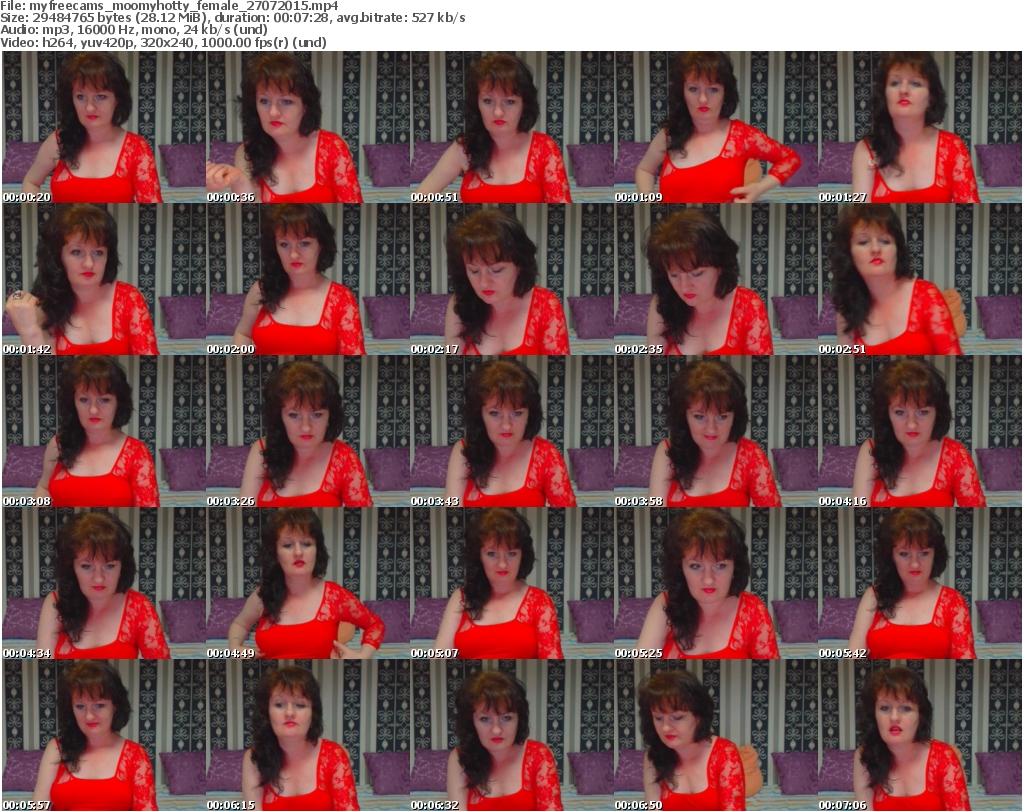The width and height of the screenshot is (1024, 811).
Task: Select the thumbnail stamped 00:04:49
Action: point(308,584)
